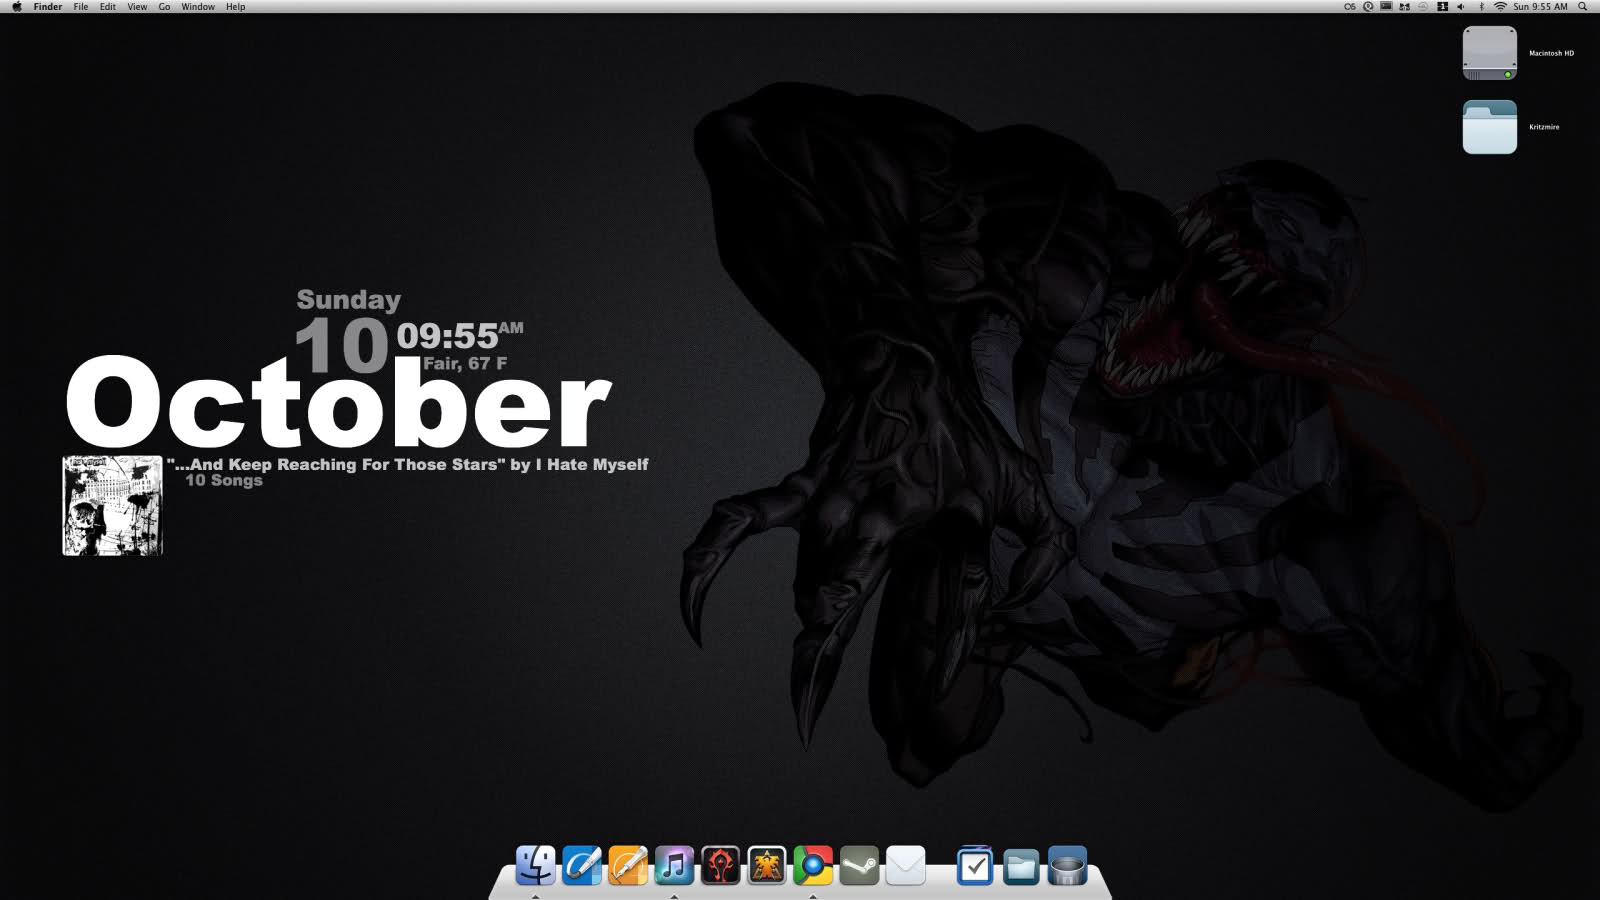Select the Macintosh HD drive icon
Image resolution: width=1600 pixels, height=900 pixels.
(x=1489, y=53)
